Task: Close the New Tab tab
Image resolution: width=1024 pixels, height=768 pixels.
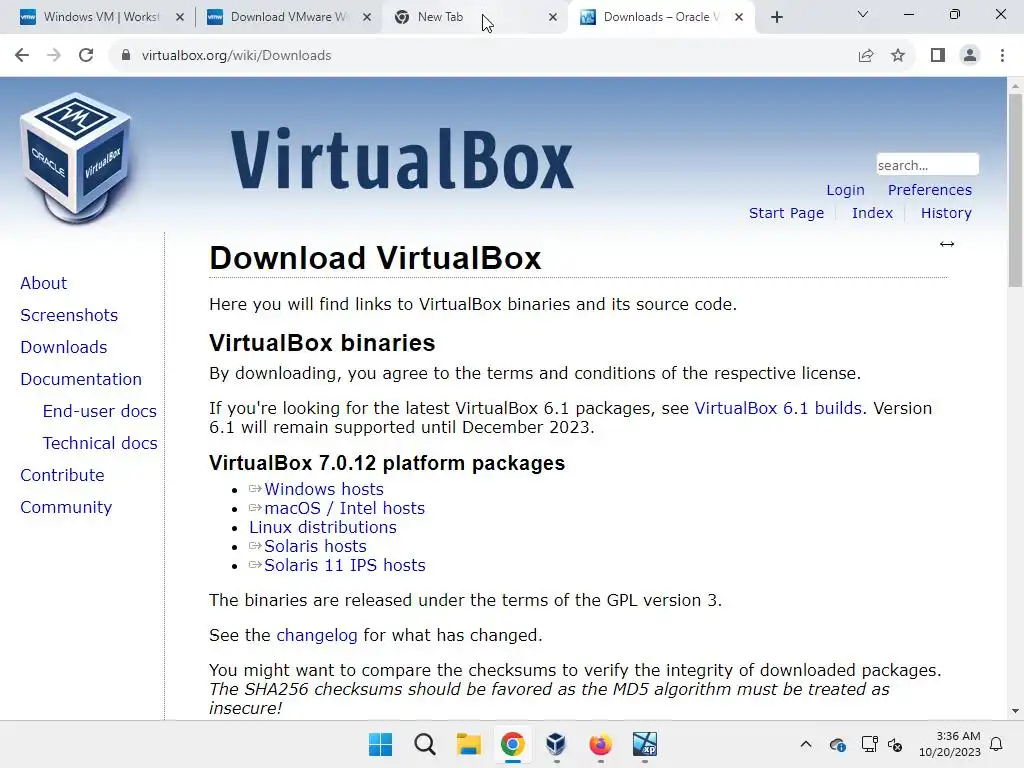Action: [x=553, y=18]
